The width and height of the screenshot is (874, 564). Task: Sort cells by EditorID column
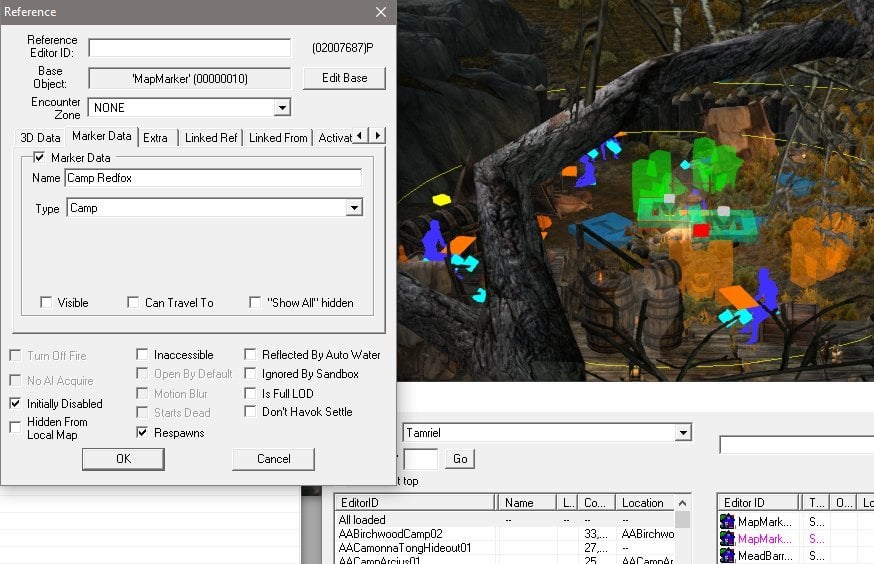point(415,503)
